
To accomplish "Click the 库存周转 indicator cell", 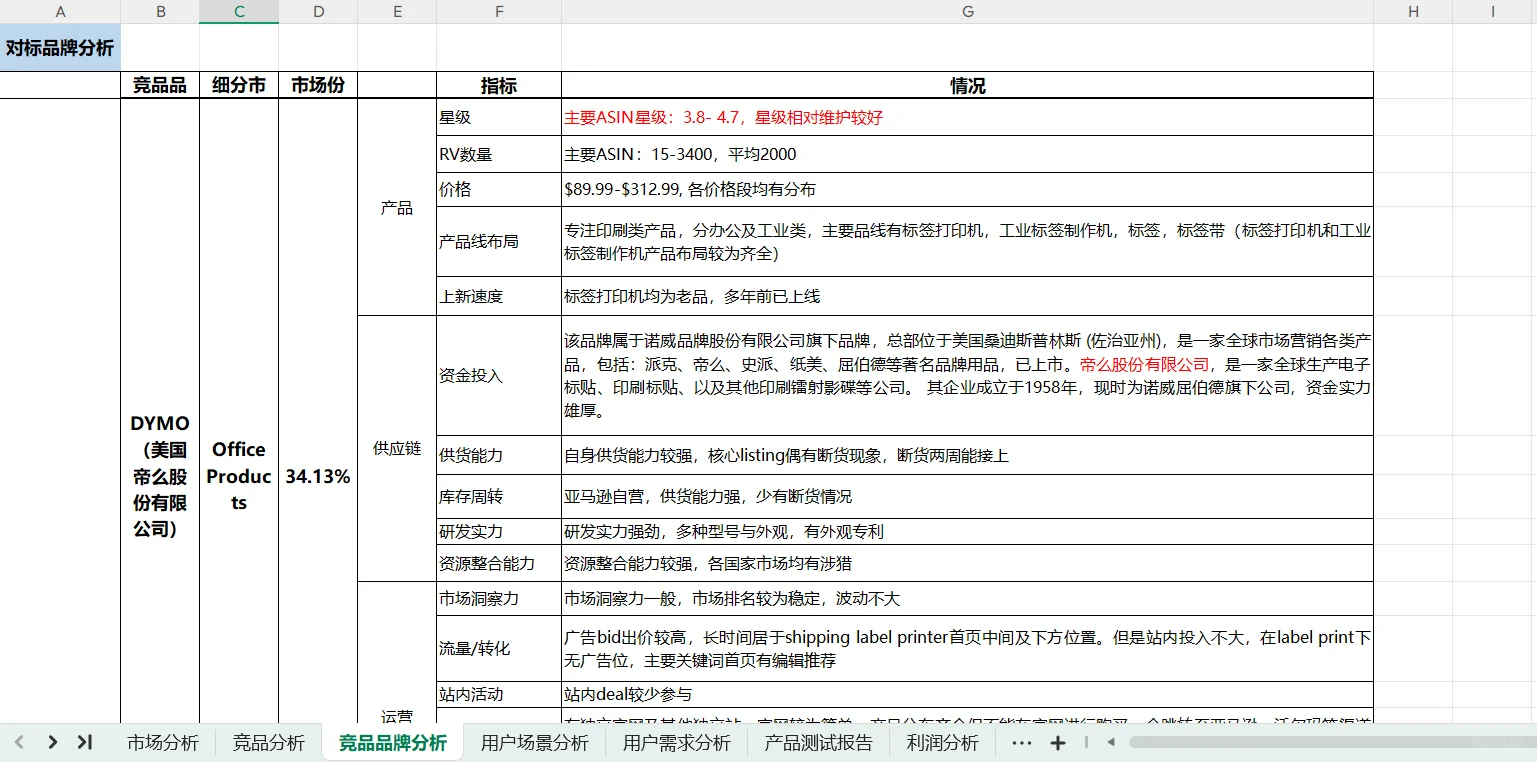I will 499,496.
